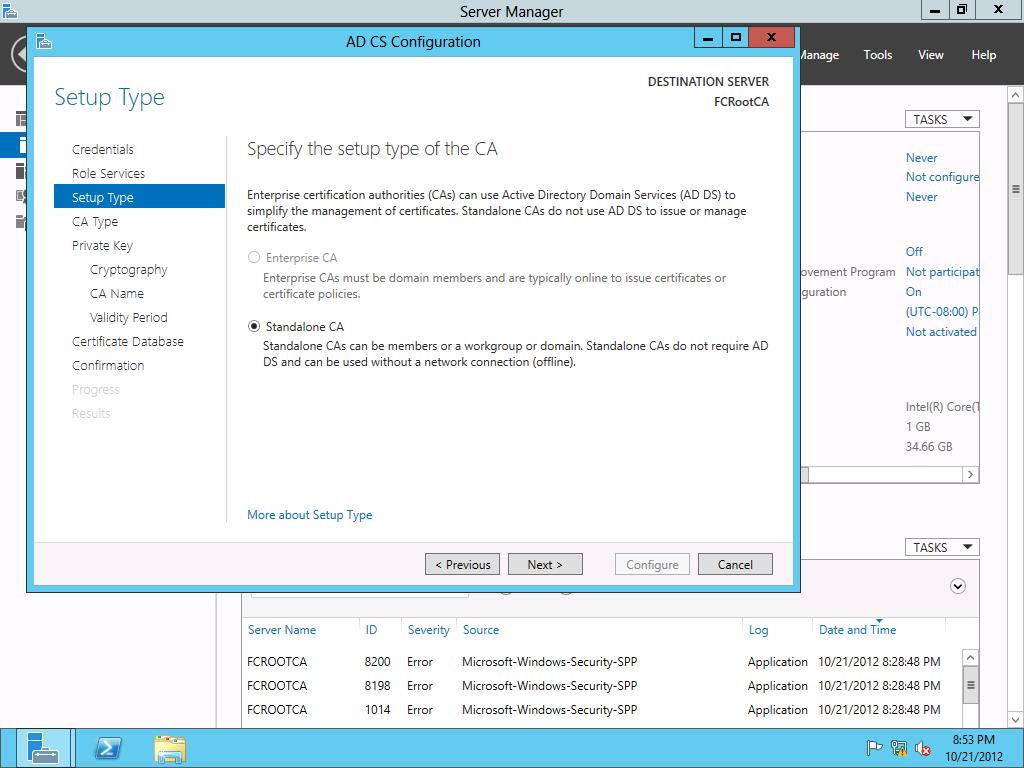Open File Explorer from the taskbar

coord(170,748)
